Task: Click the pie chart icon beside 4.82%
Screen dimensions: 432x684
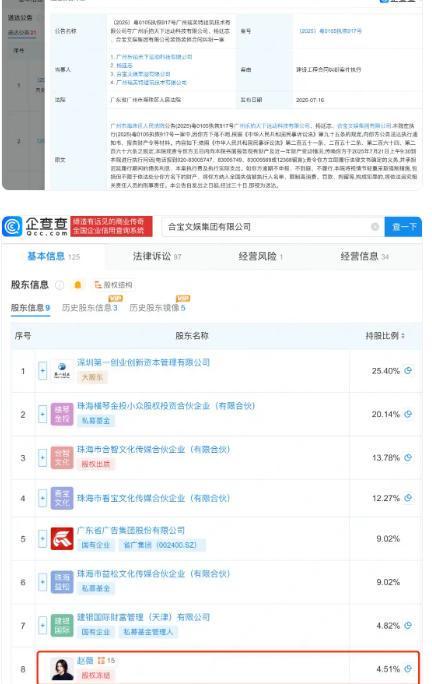Action: point(408,625)
